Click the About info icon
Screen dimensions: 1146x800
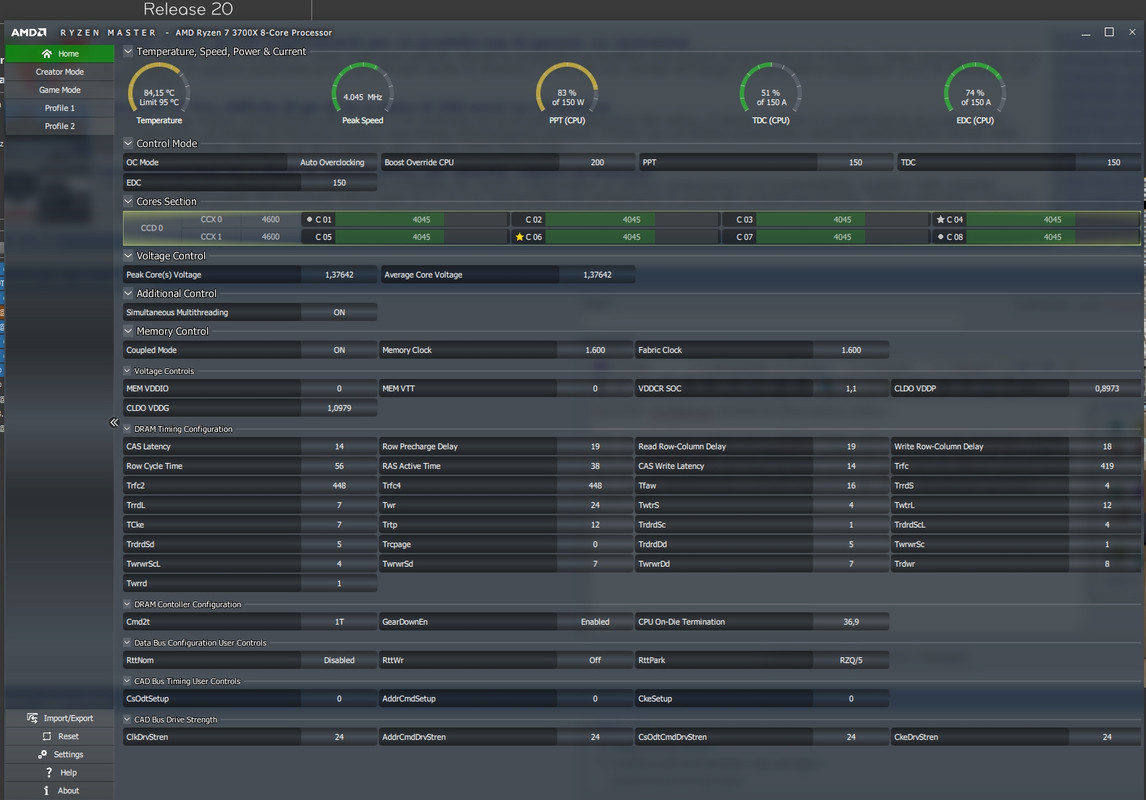click(x=46, y=791)
